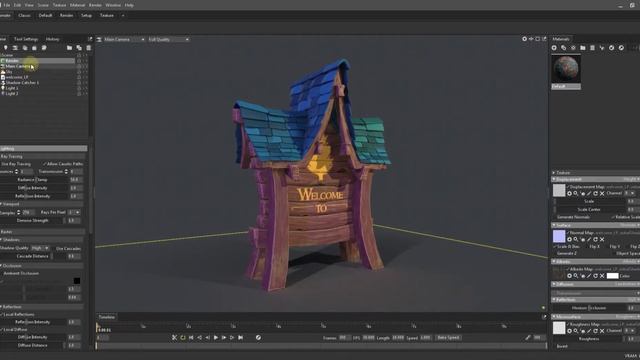Screen dimensions: 640x360
Task: Open Roughness Map texture settings gear
Action: [x=569, y=331]
